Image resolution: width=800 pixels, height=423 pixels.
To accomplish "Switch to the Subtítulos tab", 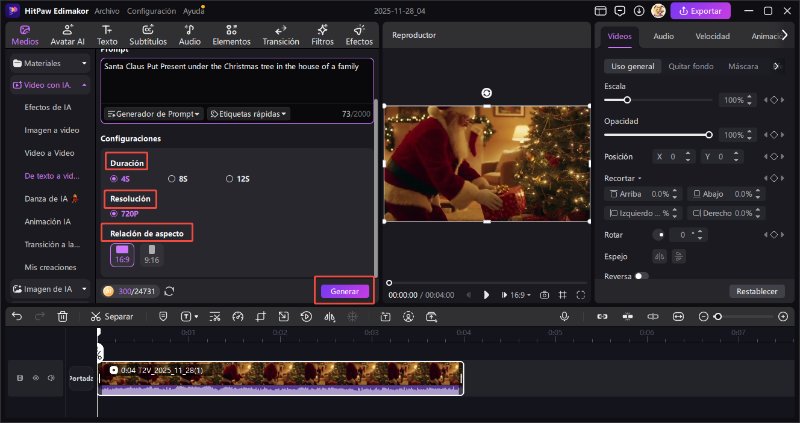I will tap(148, 35).
